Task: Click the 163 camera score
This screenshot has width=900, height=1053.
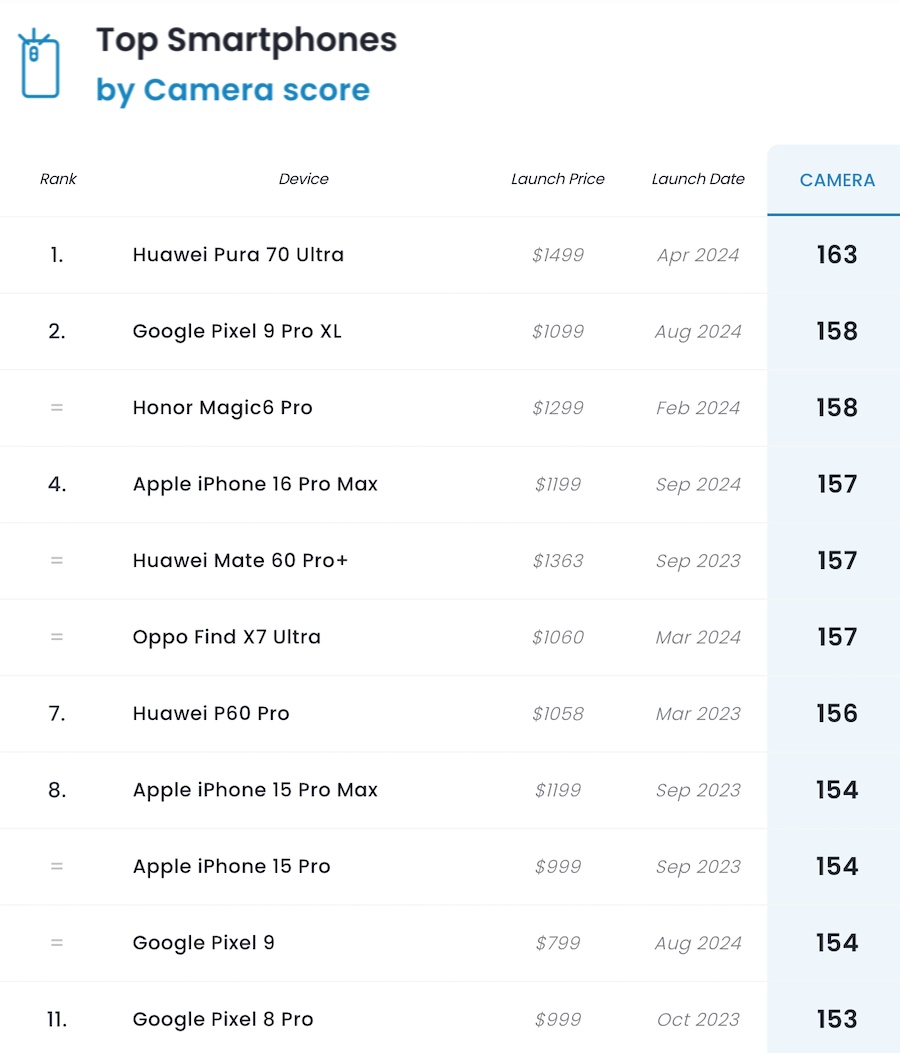Action: [x=837, y=255]
